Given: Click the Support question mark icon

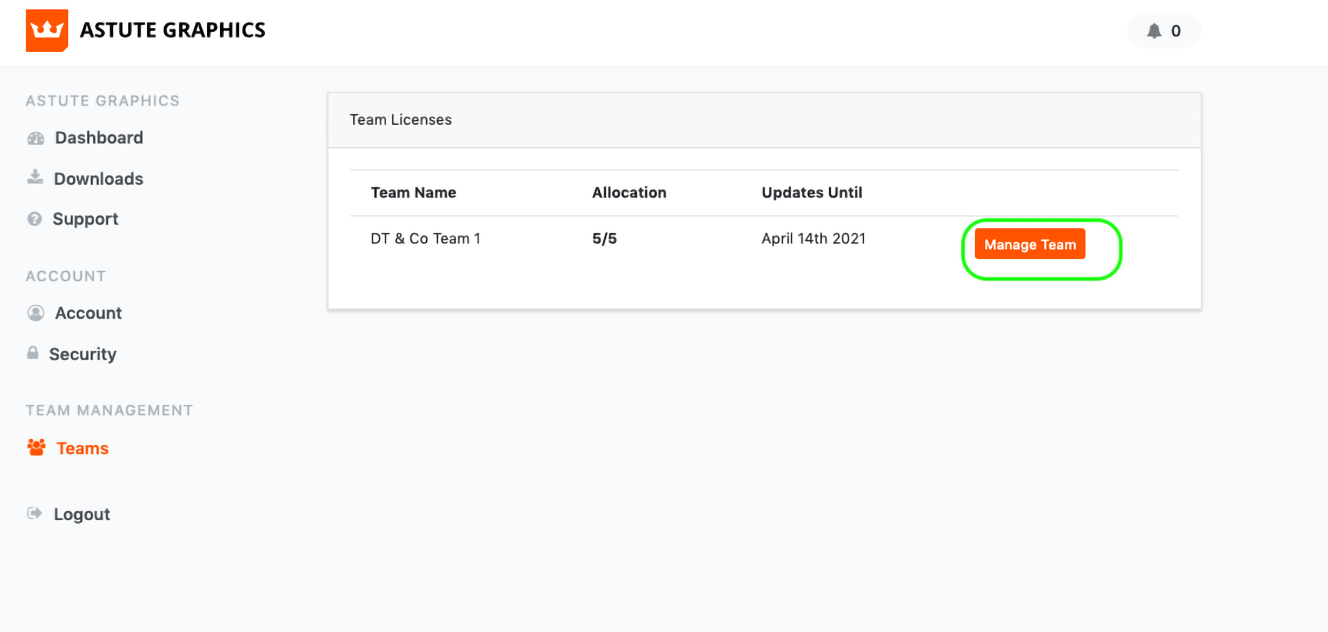Looking at the screenshot, I should pos(35,219).
